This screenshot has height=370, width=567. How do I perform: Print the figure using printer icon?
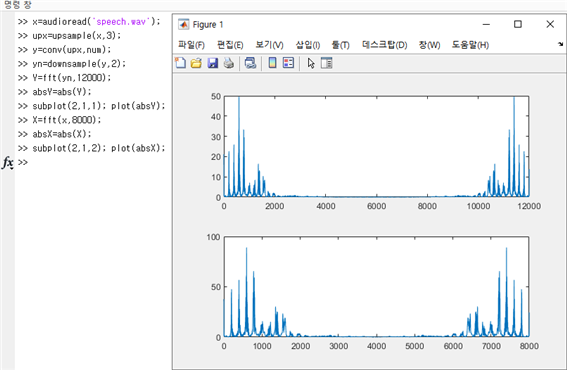coord(229,63)
